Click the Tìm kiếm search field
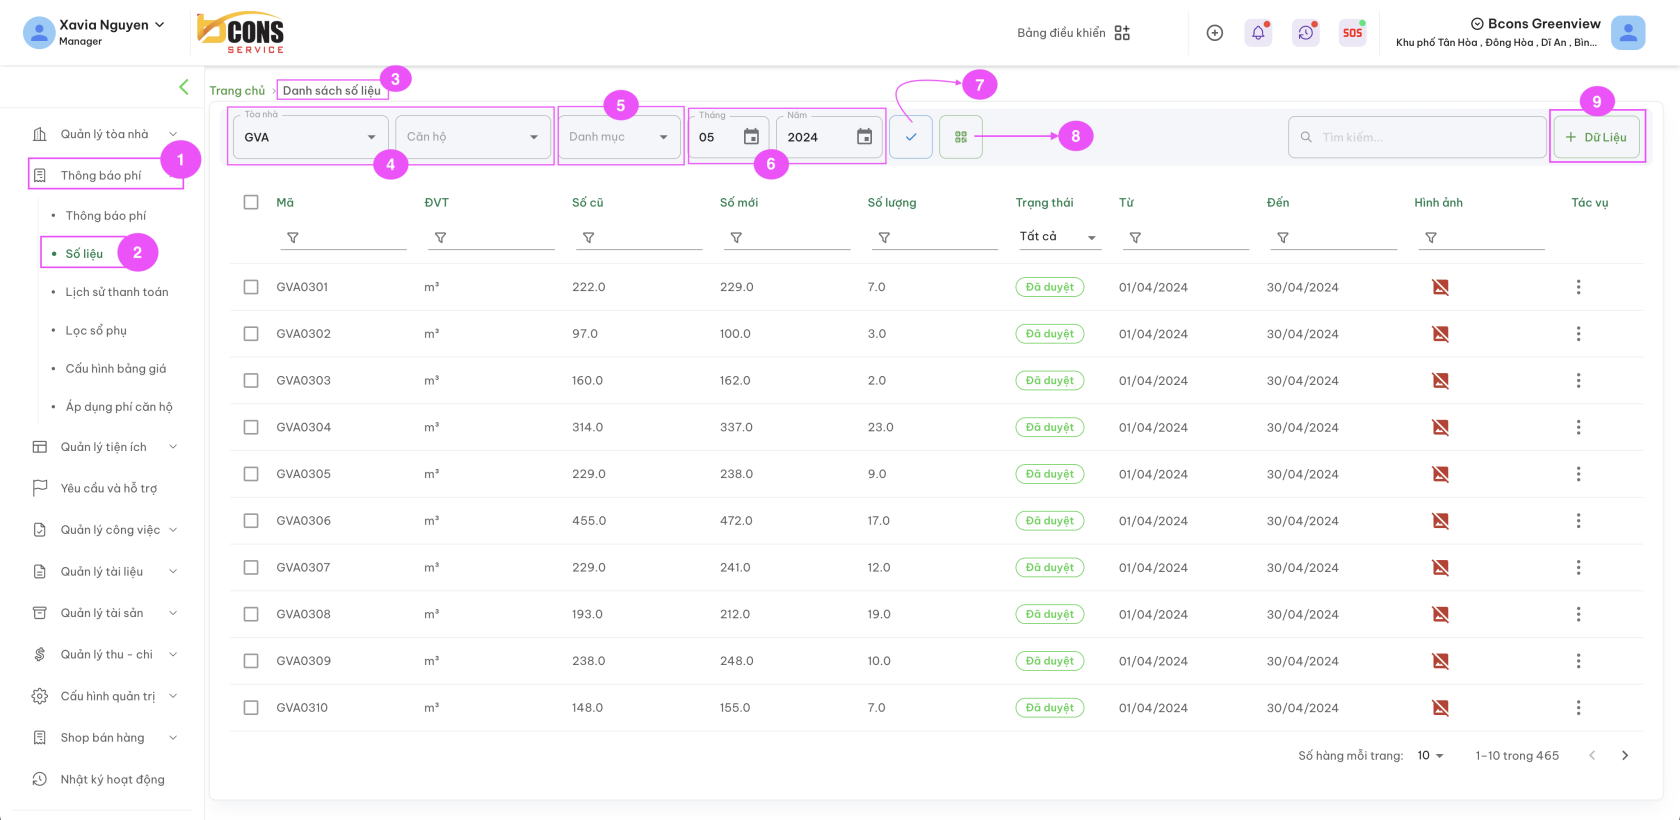This screenshot has height=820, width=1680. (1417, 137)
